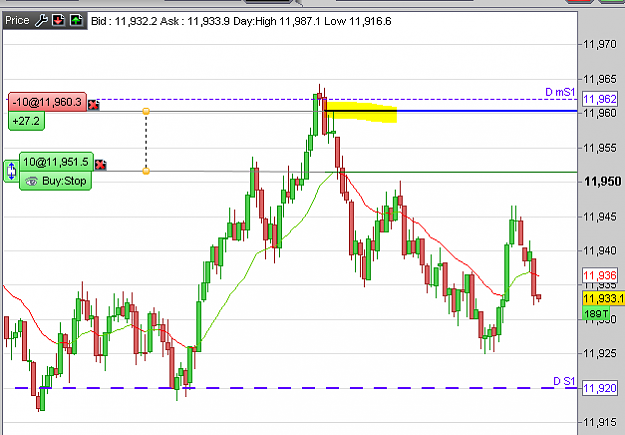This screenshot has width=625, height=435.
Task: Click the Low 11,916.6 text
Action: [x=358, y=21]
